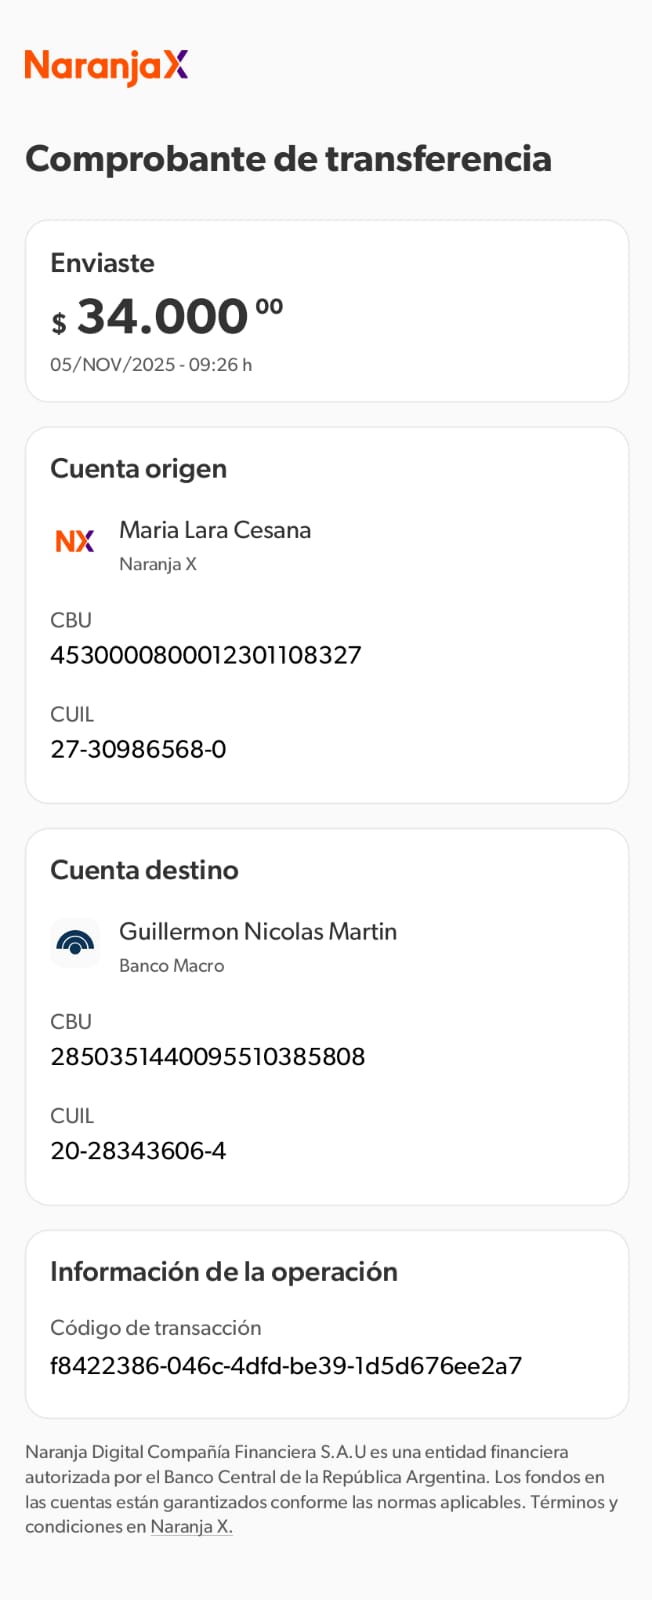The width and height of the screenshot is (652, 1600).
Task: Click the Banco Macro bank name text
Action: coord(172,966)
